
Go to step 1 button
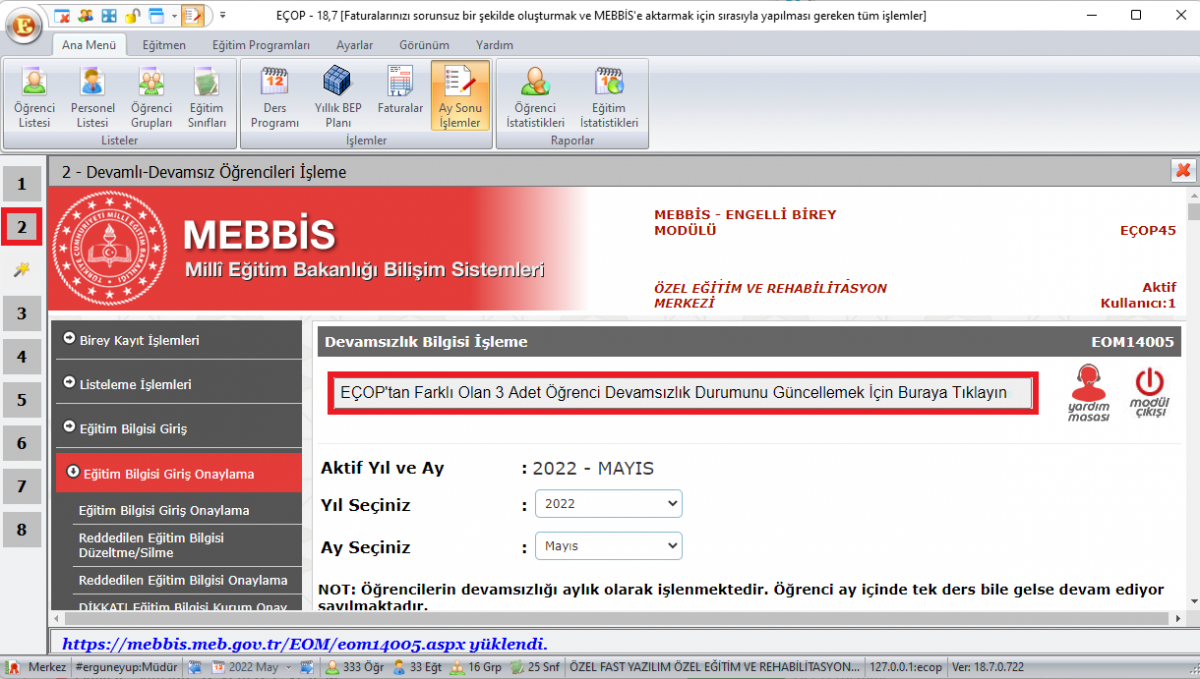[x=22, y=184]
